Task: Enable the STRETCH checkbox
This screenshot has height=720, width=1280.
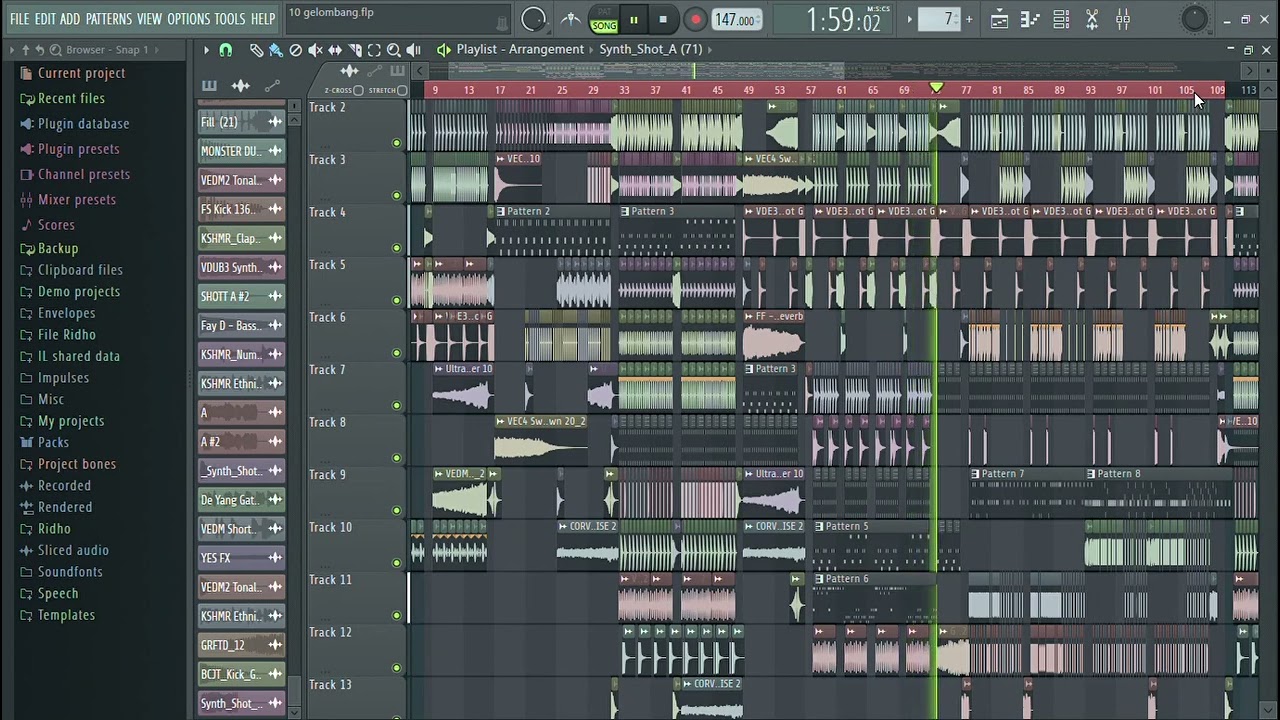Action: click(402, 90)
